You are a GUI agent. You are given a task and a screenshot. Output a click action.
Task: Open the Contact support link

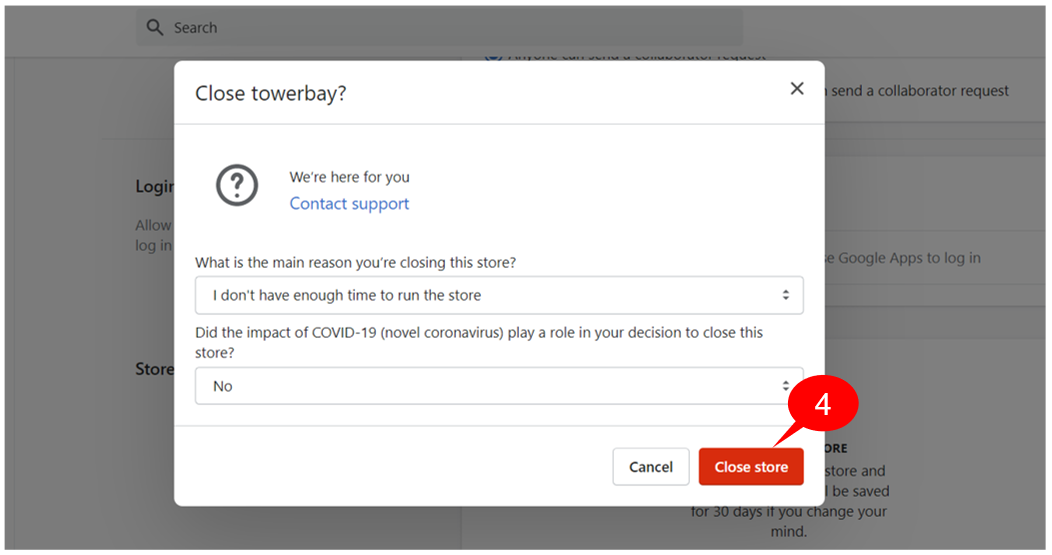pyautogui.click(x=349, y=203)
